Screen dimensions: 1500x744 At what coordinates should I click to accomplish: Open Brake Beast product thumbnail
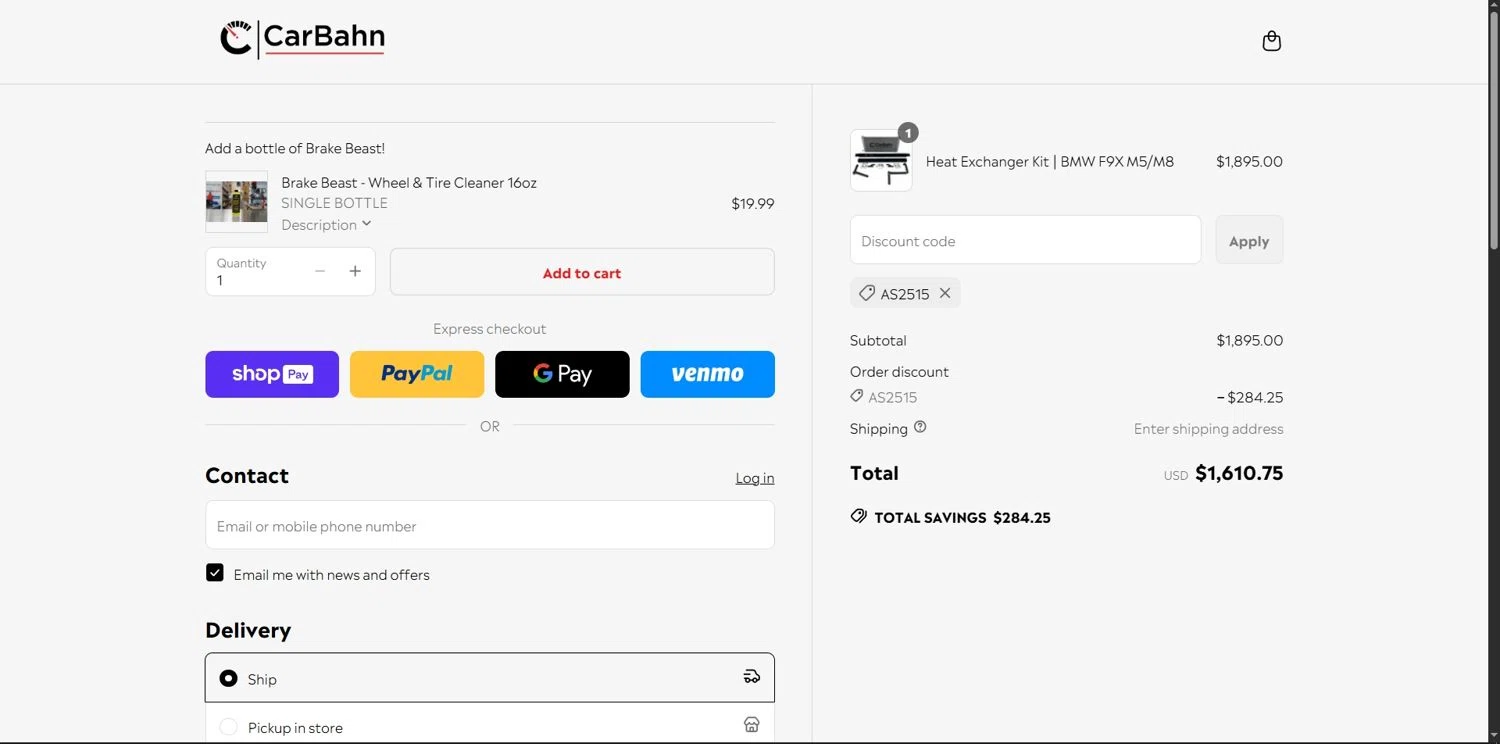tap(236, 201)
